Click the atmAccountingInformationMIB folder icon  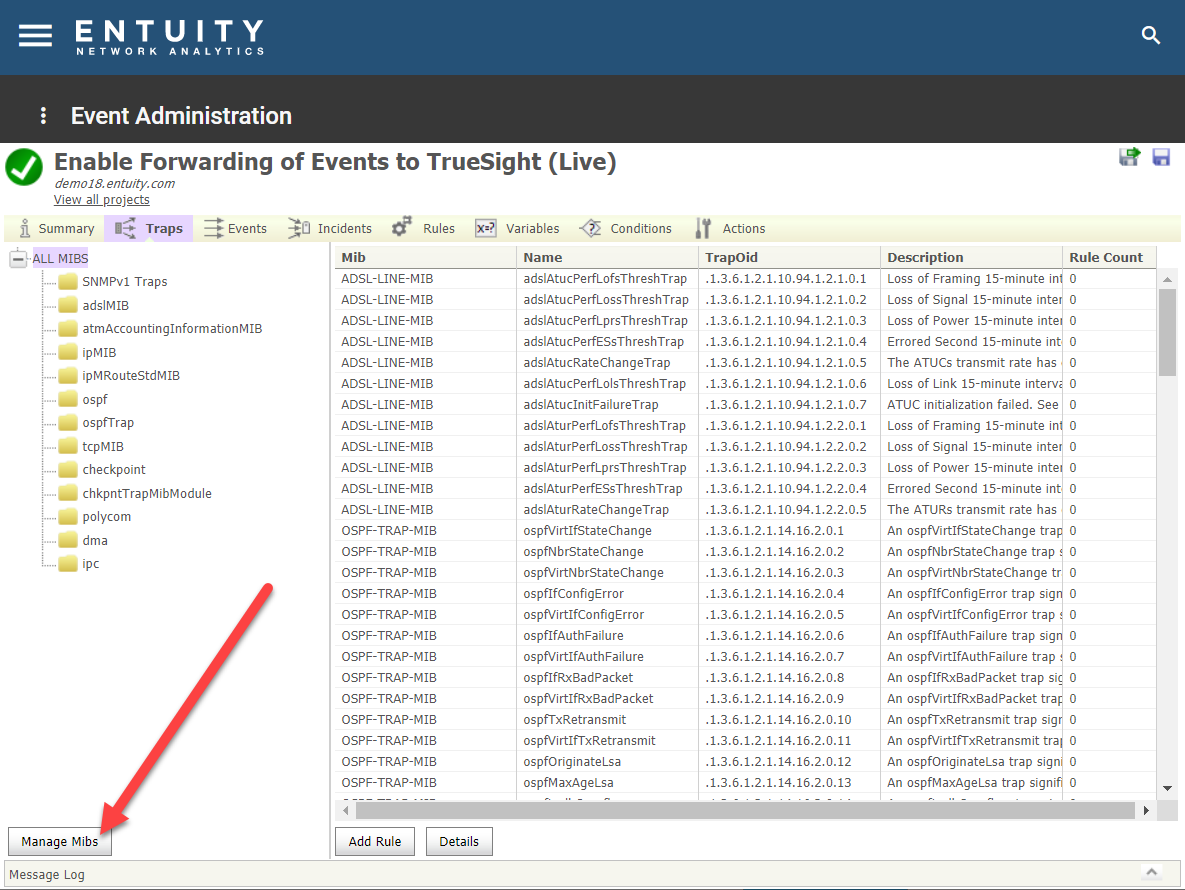(69, 329)
